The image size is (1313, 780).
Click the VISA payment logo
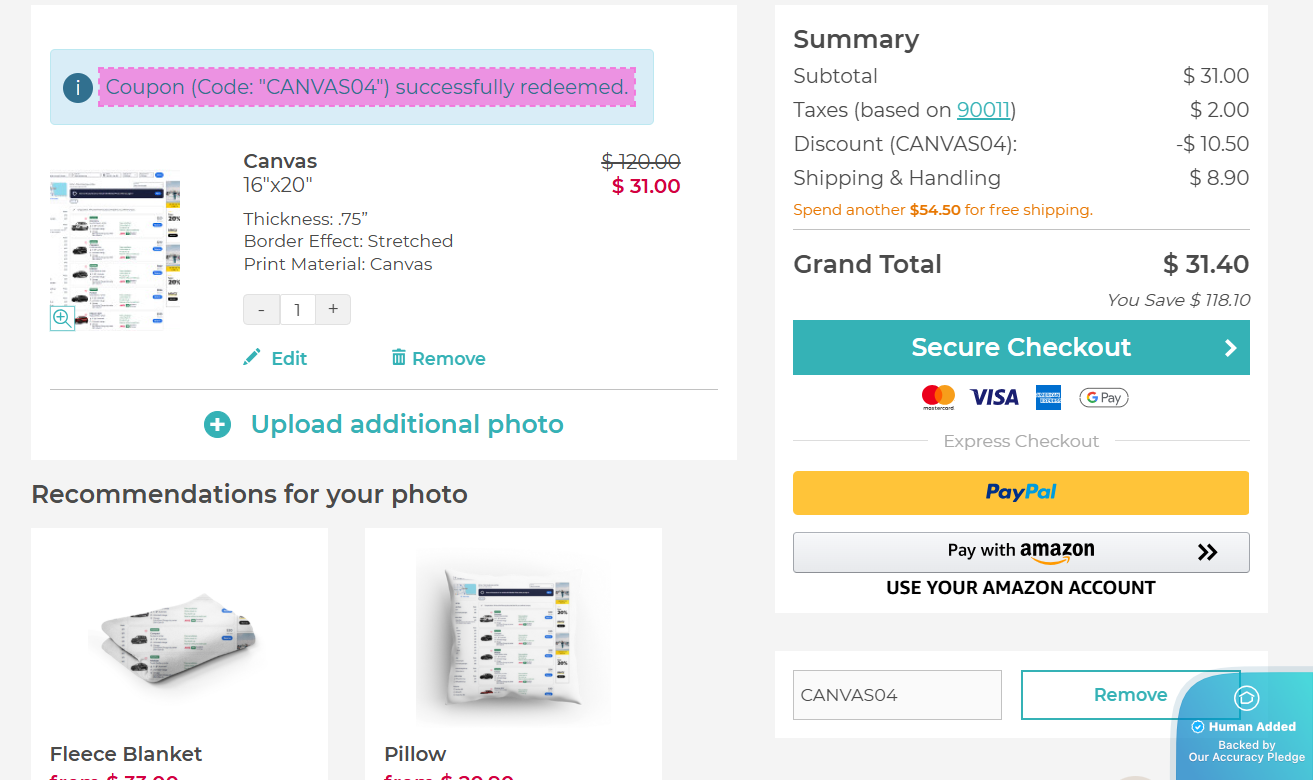(x=994, y=398)
